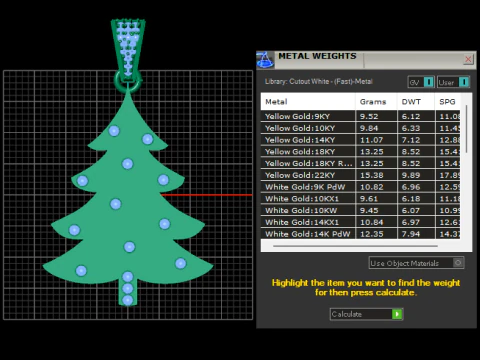
Task: Select the Yellow Gold:10KY row
Action: 360,128
